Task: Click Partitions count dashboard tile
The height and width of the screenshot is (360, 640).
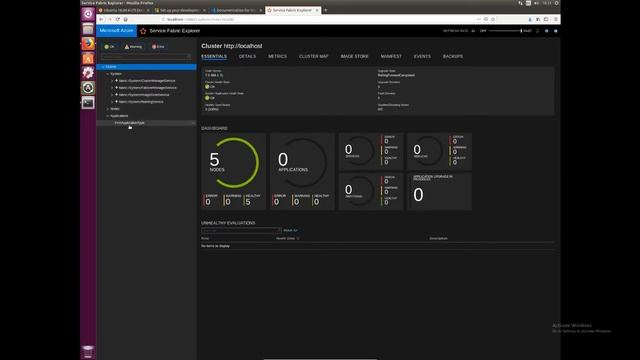Action: tap(371, 191)
